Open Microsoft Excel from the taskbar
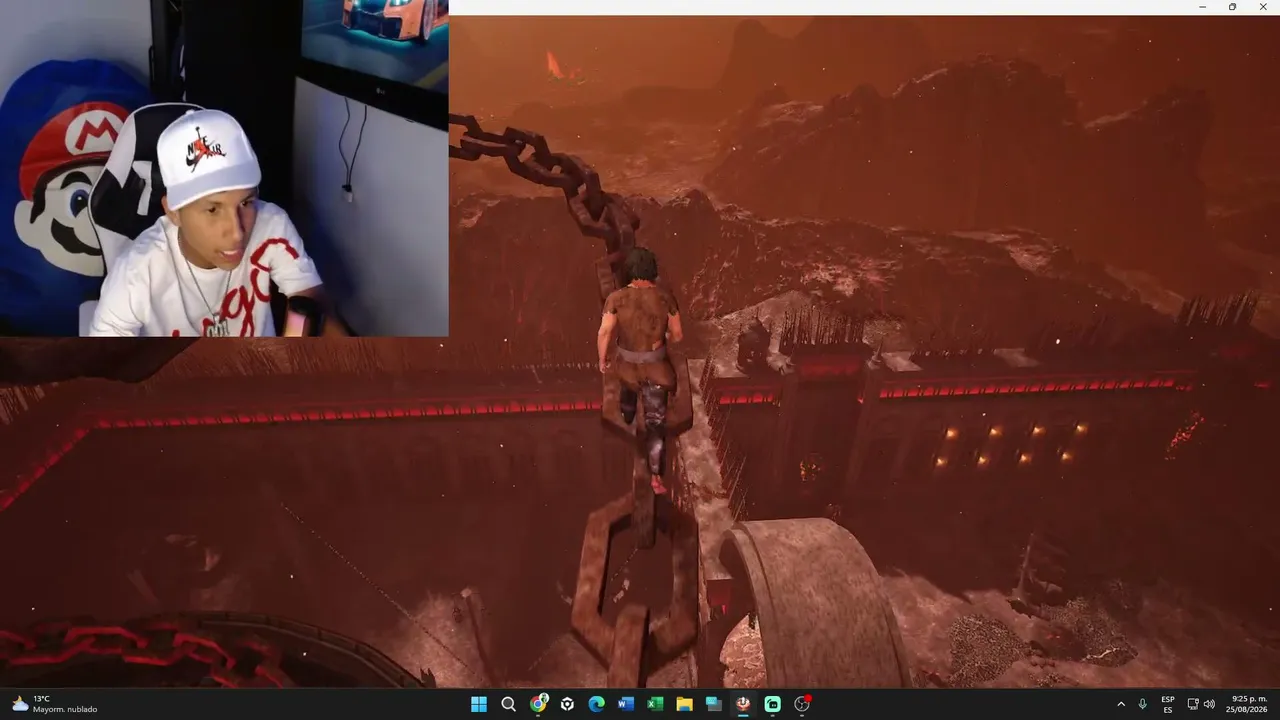The height and width of the screenshot is (720, 1280). [655, 704]
